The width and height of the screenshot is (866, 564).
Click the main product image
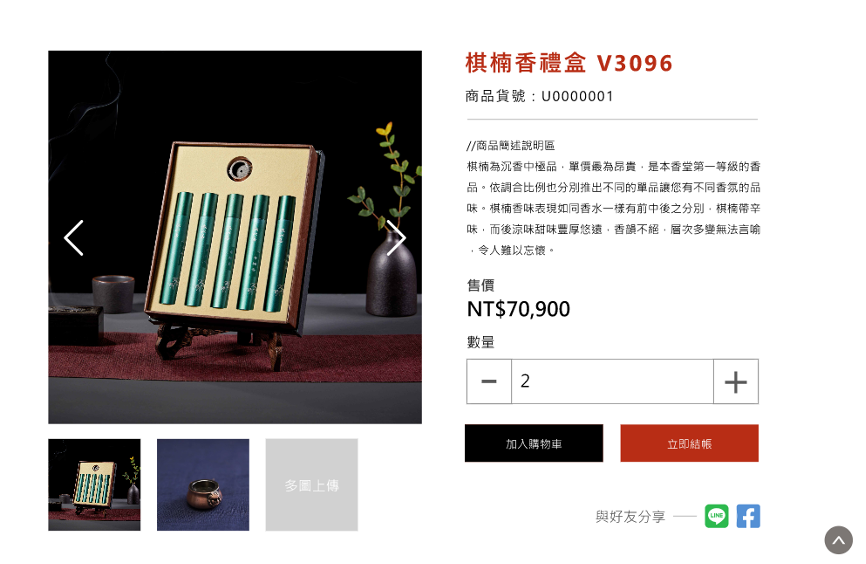click(235, 238)
